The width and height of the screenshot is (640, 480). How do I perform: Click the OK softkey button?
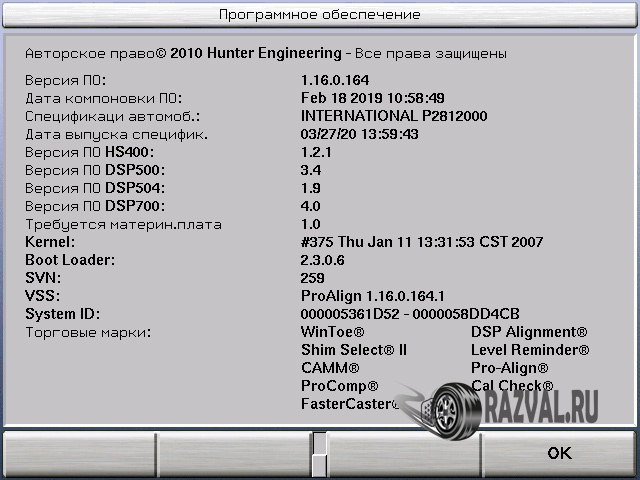click(x=558, y=453)
